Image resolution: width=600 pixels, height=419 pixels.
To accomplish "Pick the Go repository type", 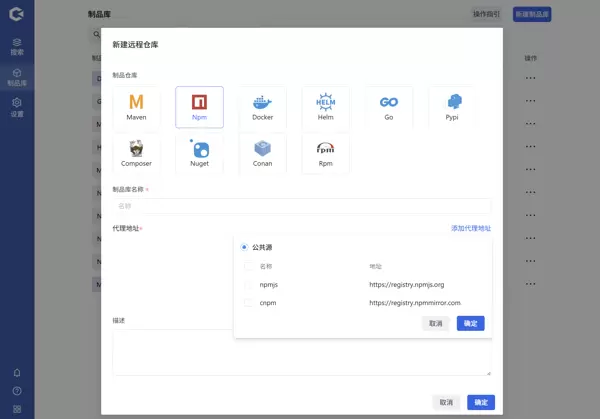I will pos(388,107).
